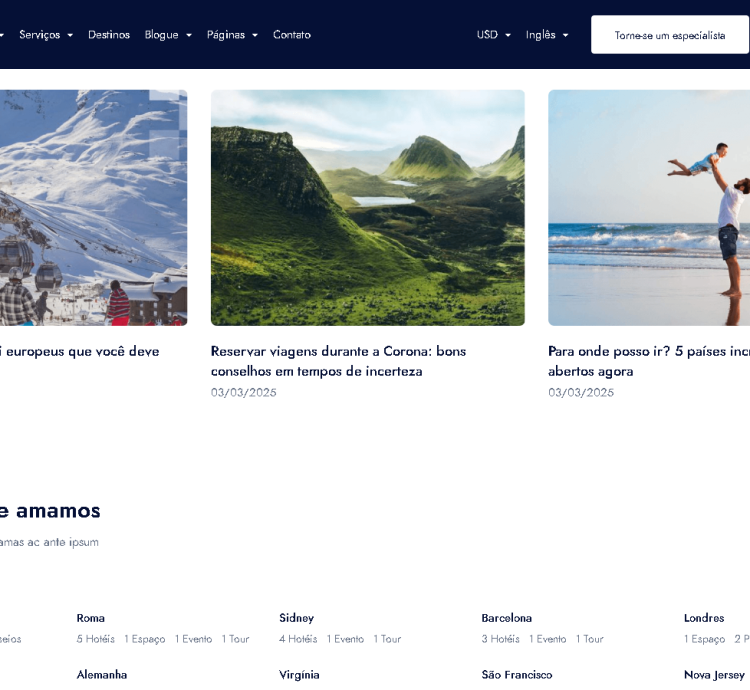
Task: Select the Barcelona destination link
Action: pos(506,618)
